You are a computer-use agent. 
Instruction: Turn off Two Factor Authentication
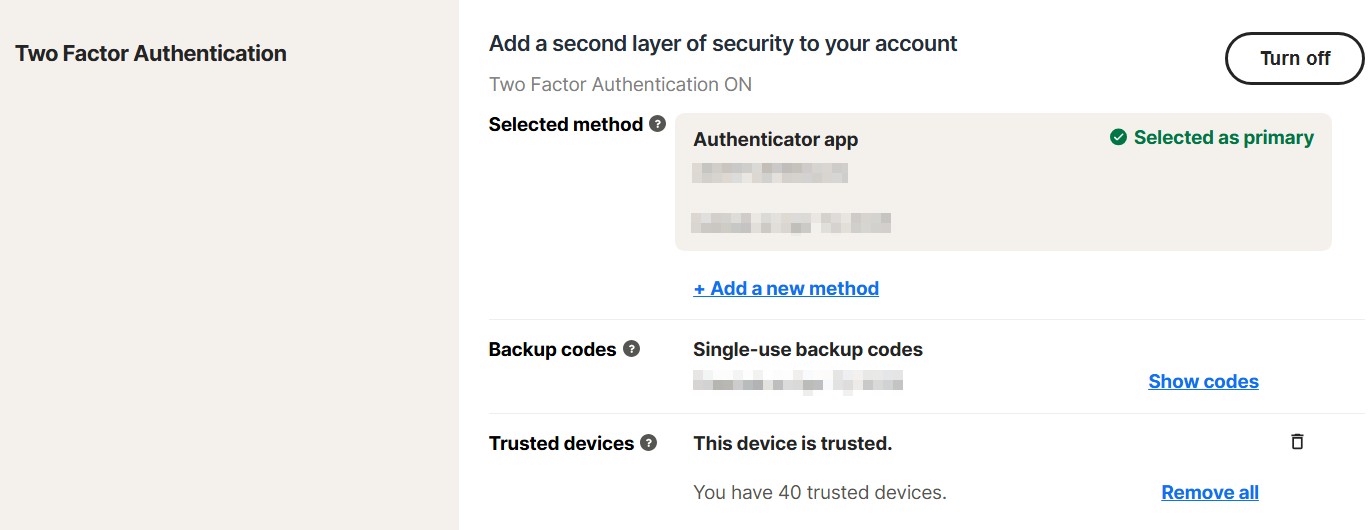pos(1295,58)
